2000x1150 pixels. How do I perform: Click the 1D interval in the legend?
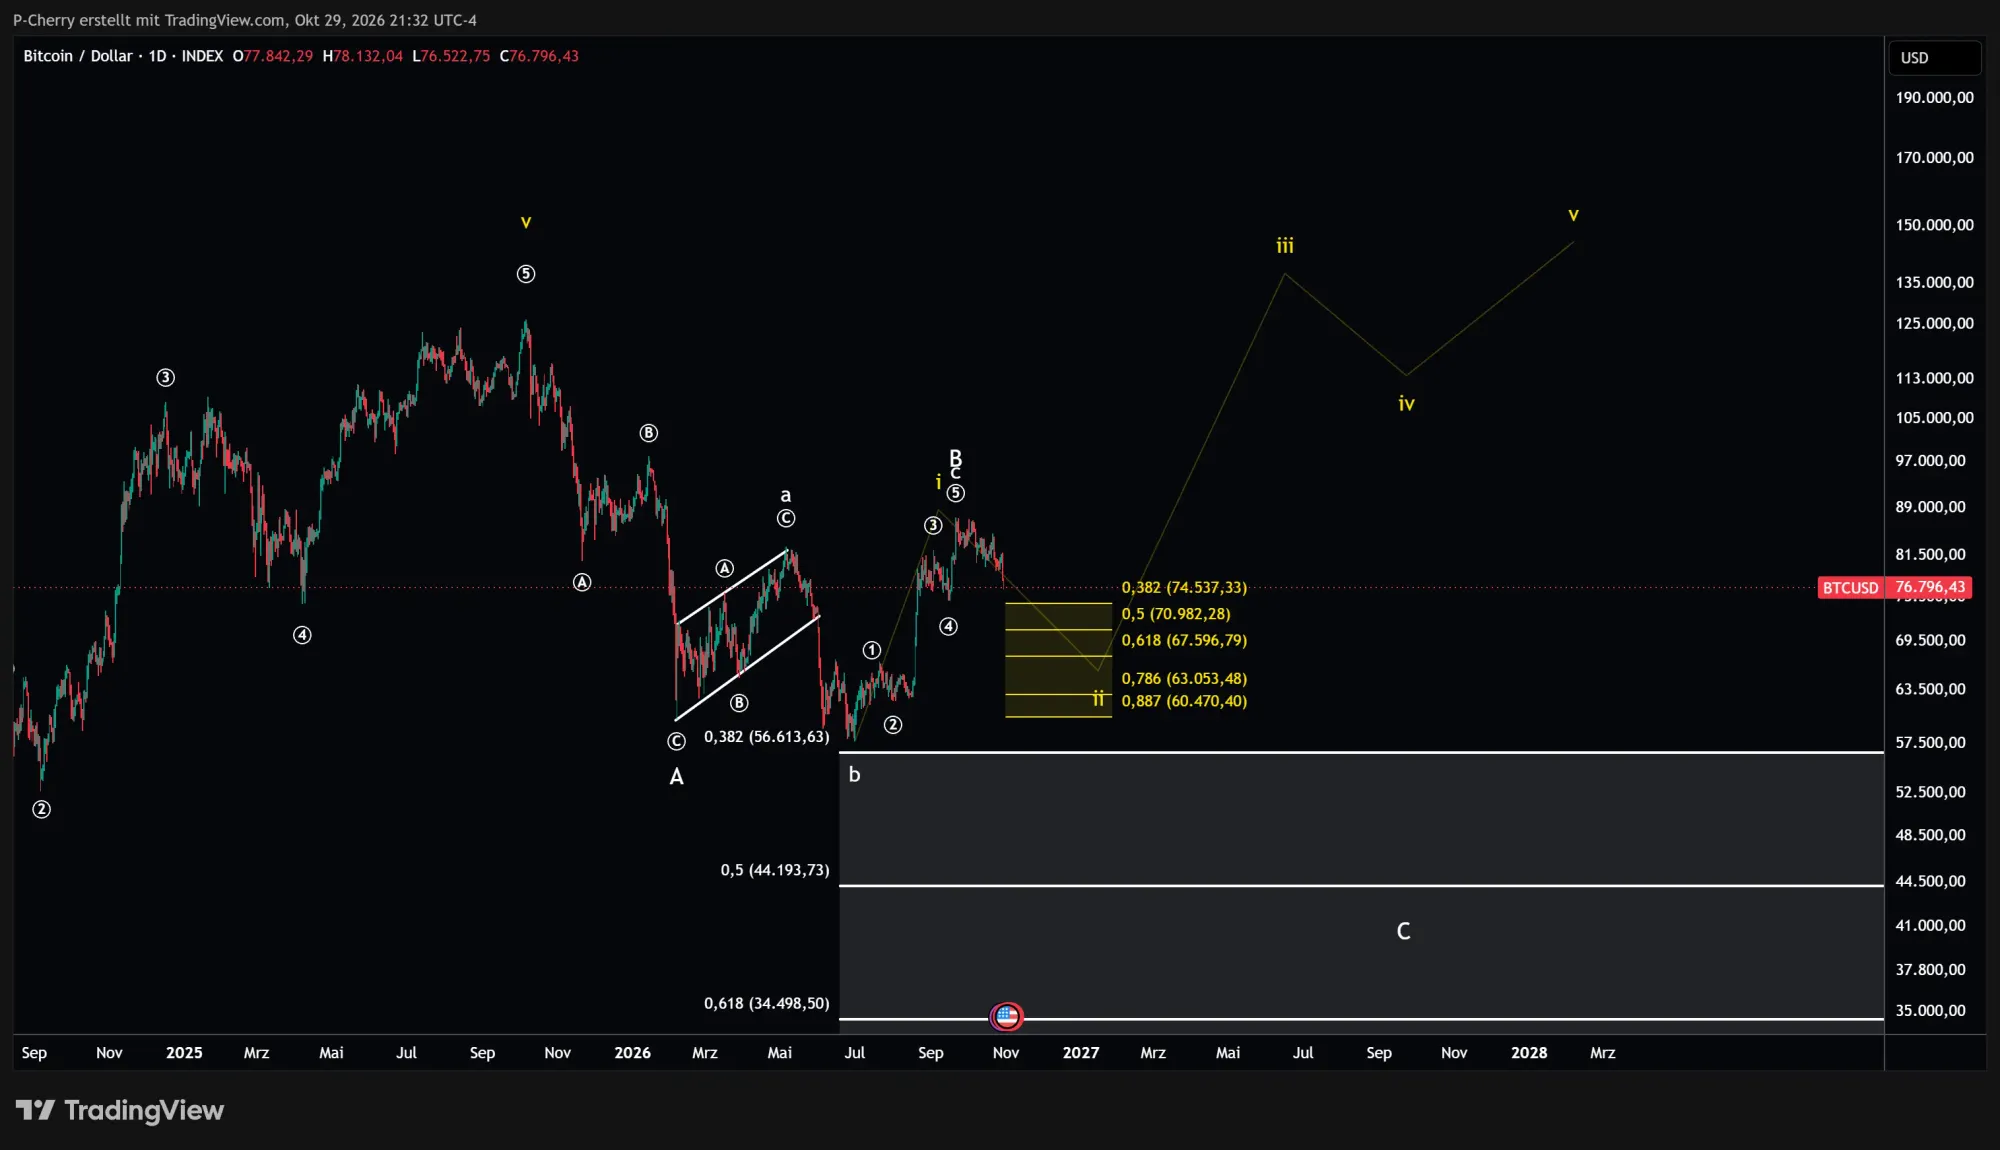click(157, 56)
